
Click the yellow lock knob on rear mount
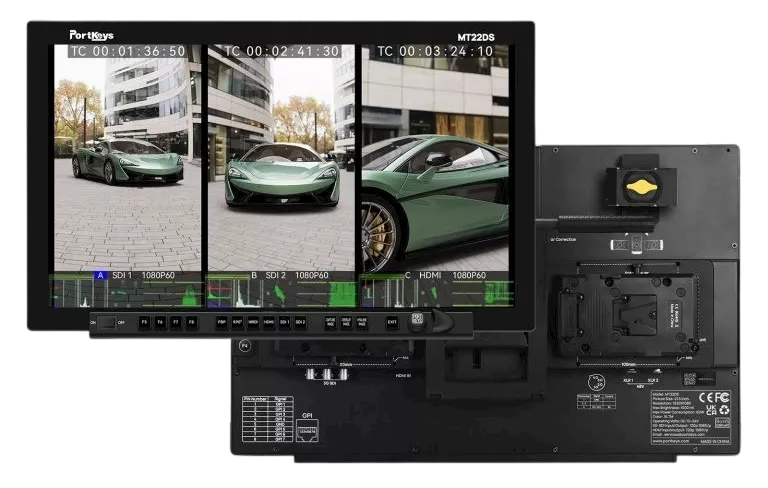640,186
